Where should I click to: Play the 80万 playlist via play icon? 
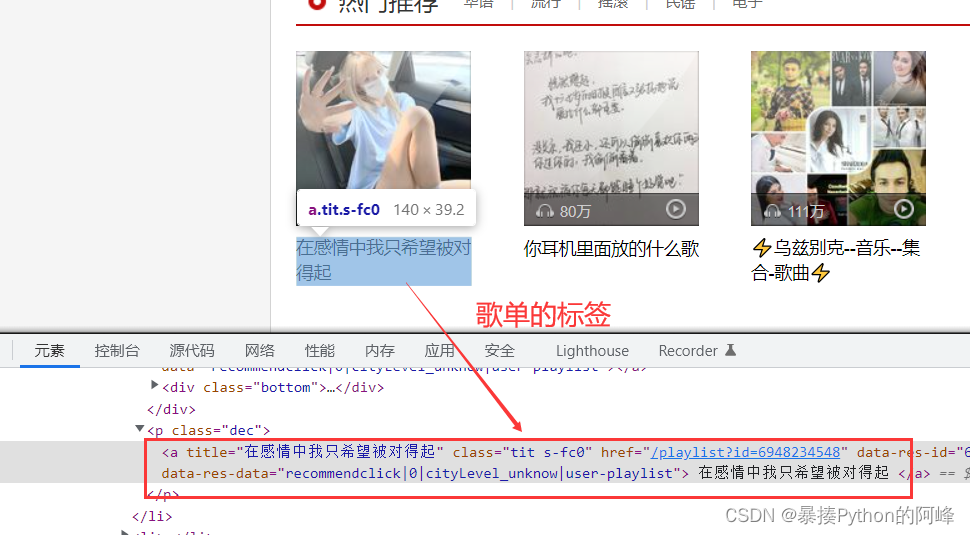[676, 210]
